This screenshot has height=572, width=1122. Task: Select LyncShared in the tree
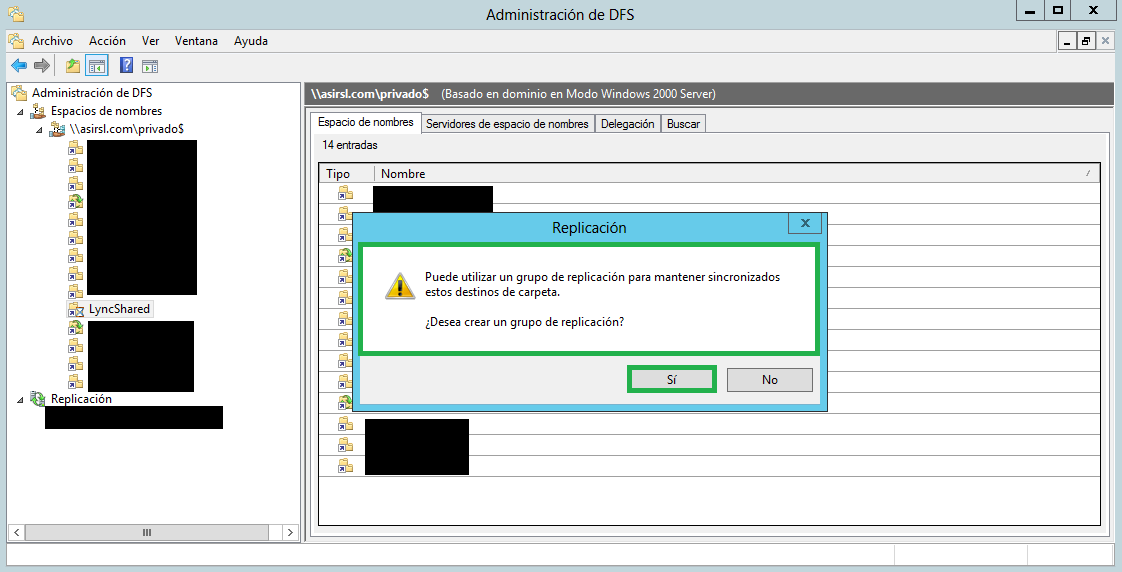(119, 309)
